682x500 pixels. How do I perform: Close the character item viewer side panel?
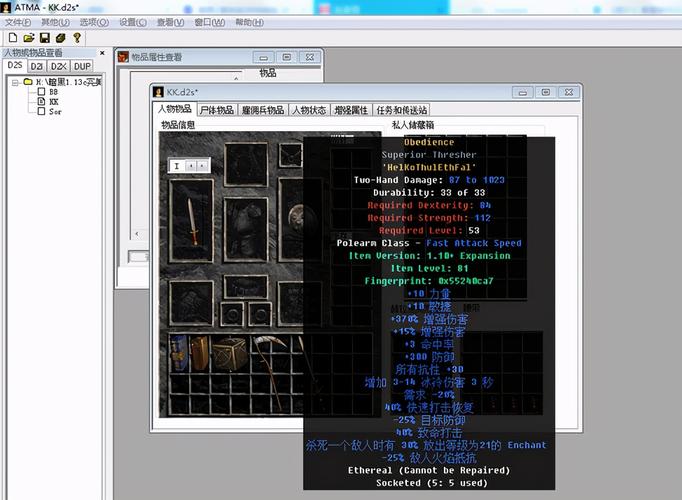tap(100, 52)
